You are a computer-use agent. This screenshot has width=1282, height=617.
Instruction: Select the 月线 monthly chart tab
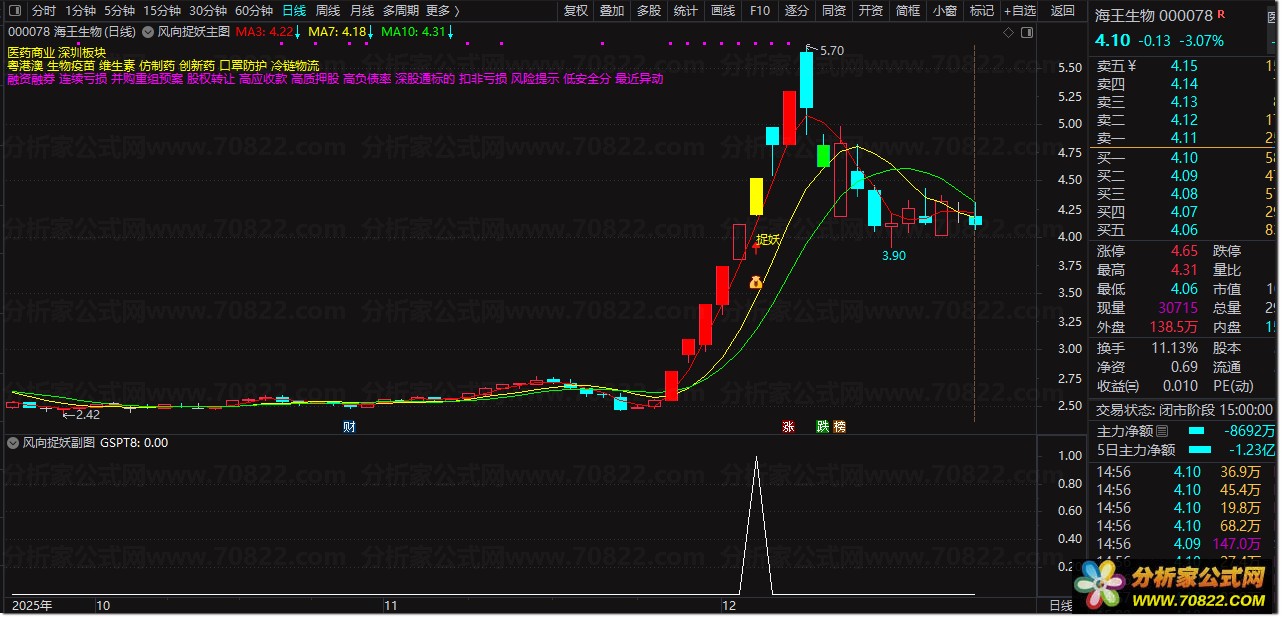click(x=362, y=11)
